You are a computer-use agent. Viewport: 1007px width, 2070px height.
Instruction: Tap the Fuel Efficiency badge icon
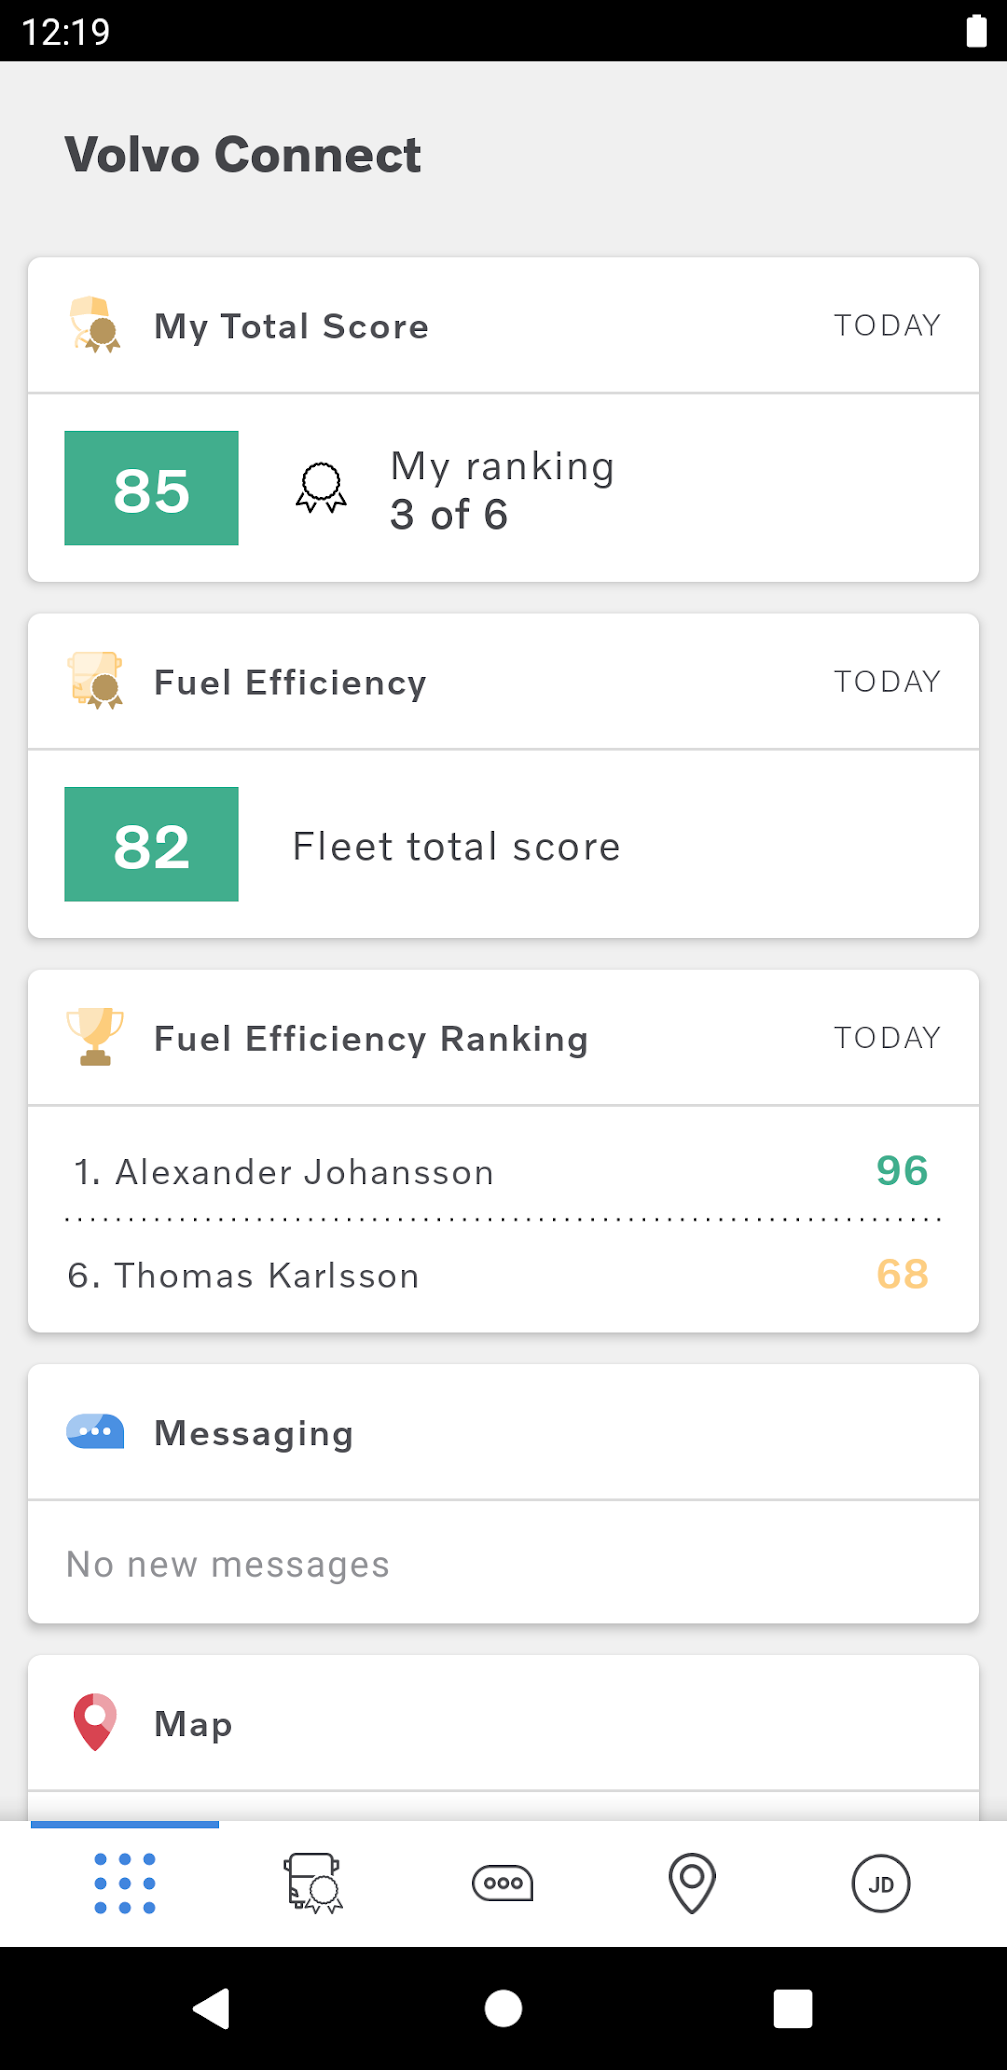pyautogui.click(x=95, y=681)
